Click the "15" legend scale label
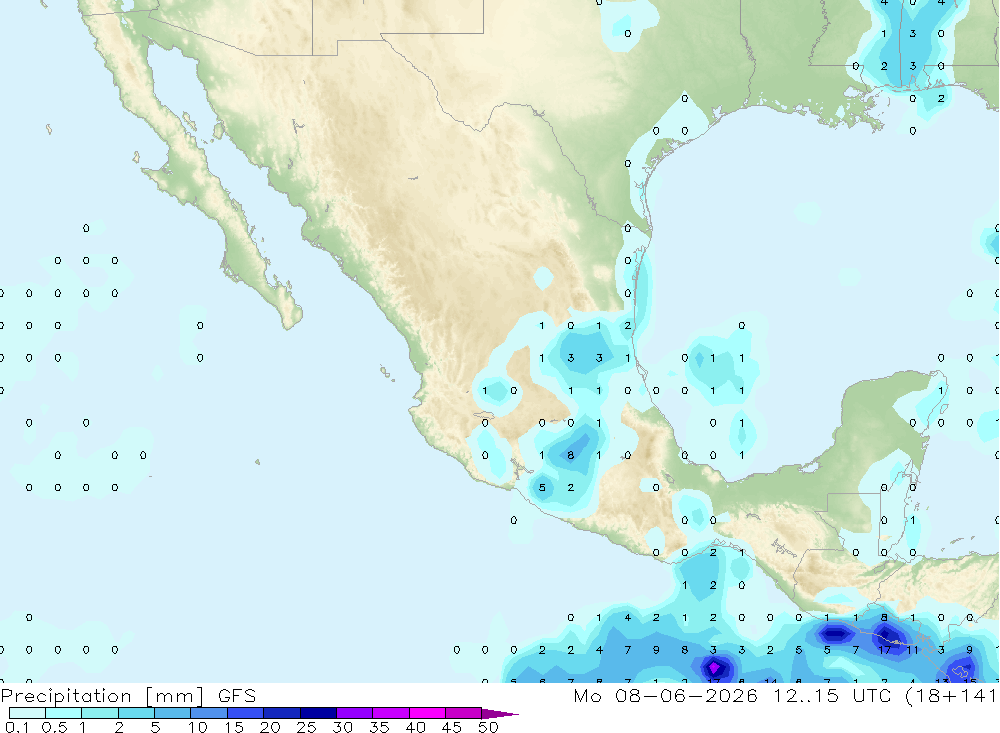1000x733 pixels. click(234, 727)
